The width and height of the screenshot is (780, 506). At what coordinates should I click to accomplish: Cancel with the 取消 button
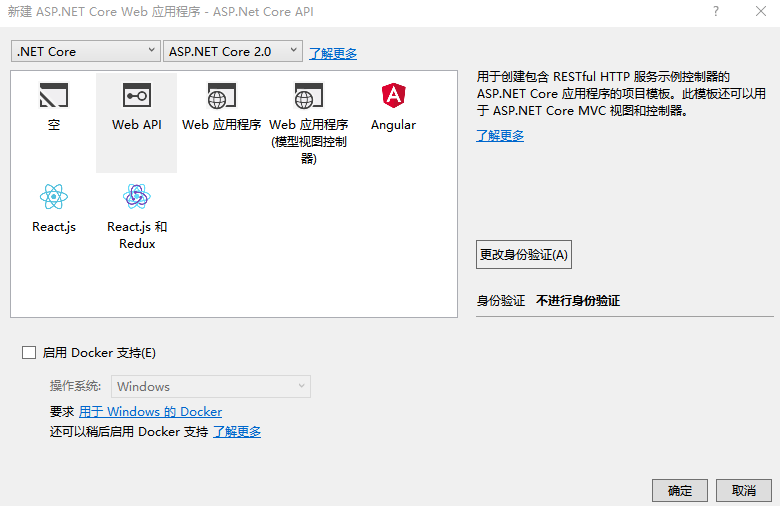(744, 491)
